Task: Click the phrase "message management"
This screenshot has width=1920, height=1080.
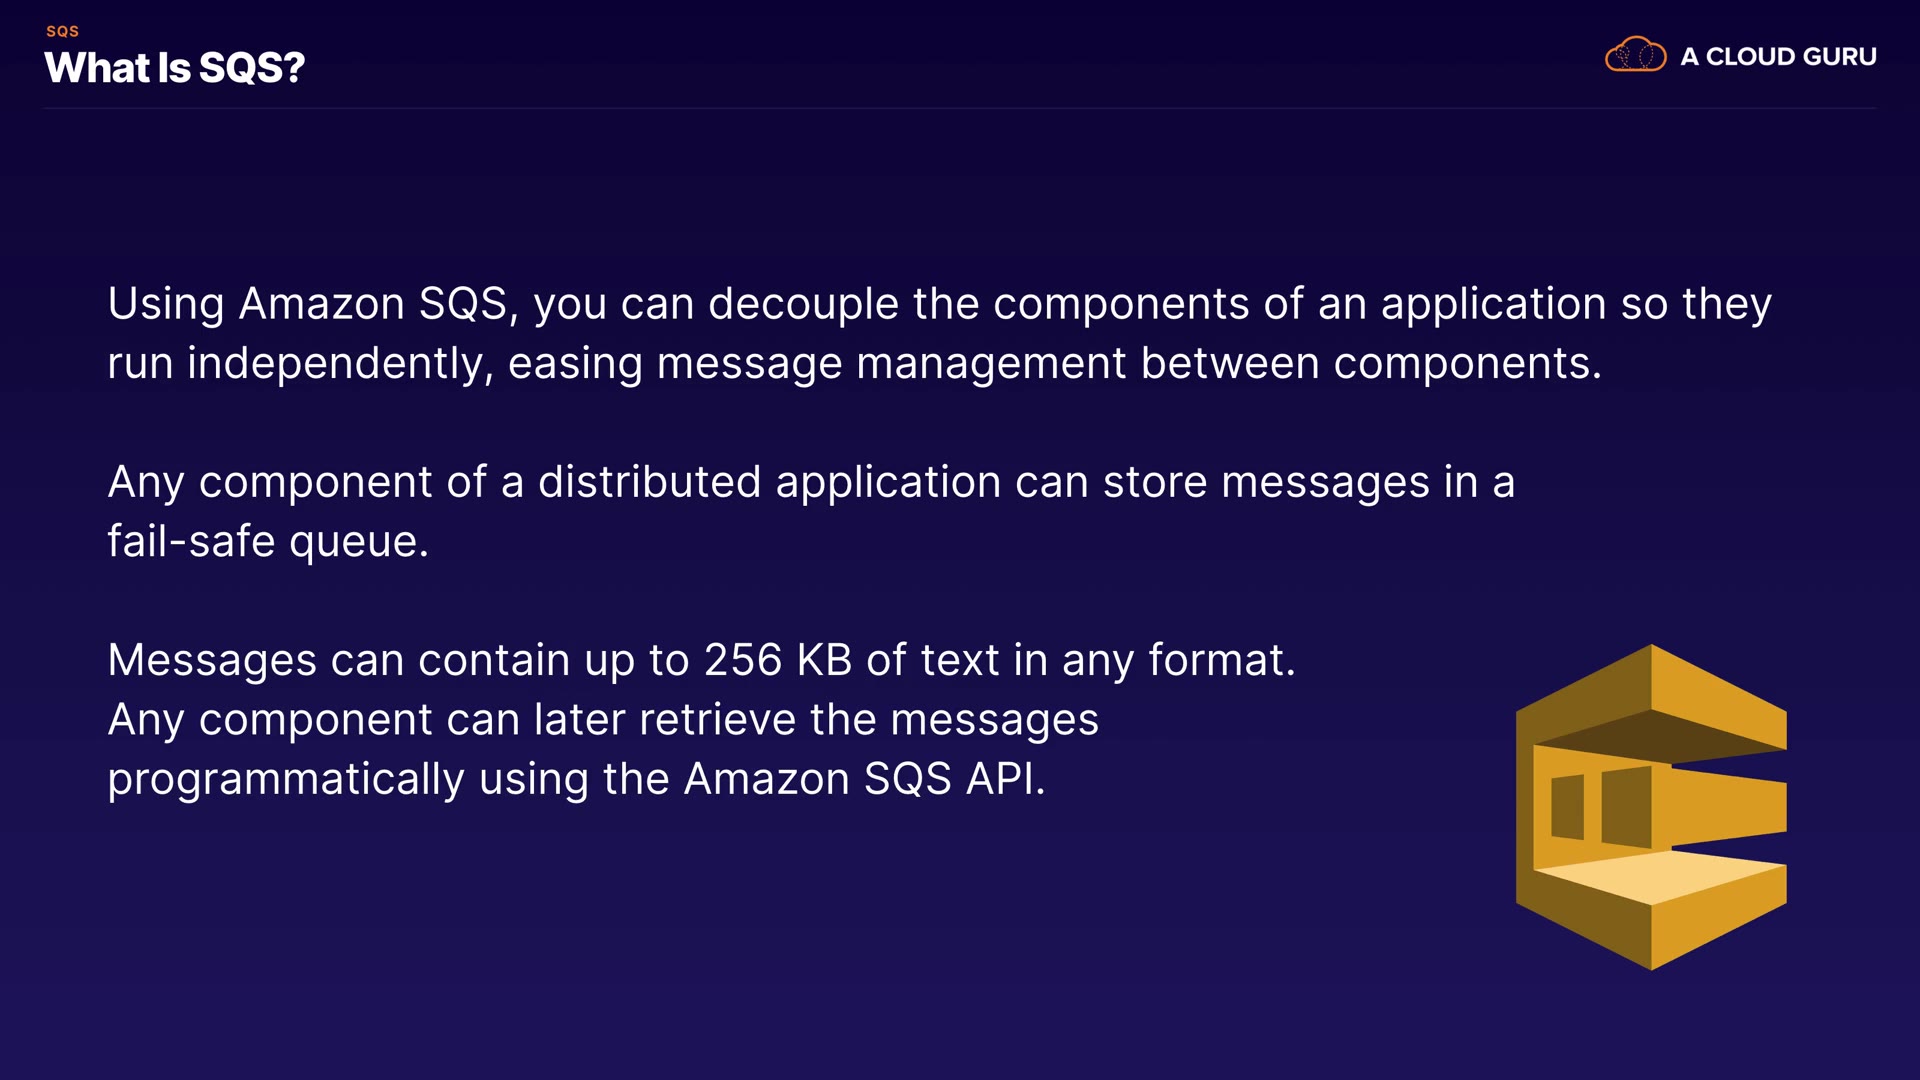Action: click(891, 363)
